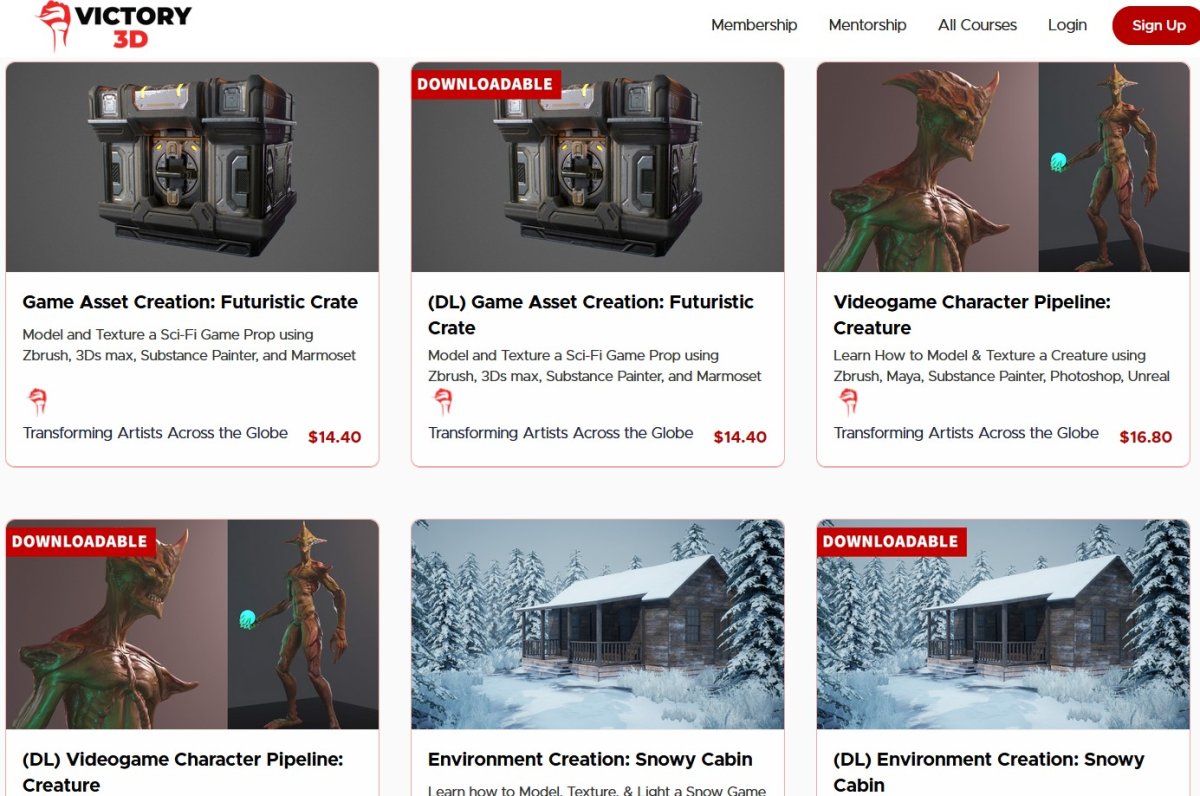Click author avatar icon on (DL) Futuristic Crate card
Viewport: 1200px width, 796px height.
point(443,401)
